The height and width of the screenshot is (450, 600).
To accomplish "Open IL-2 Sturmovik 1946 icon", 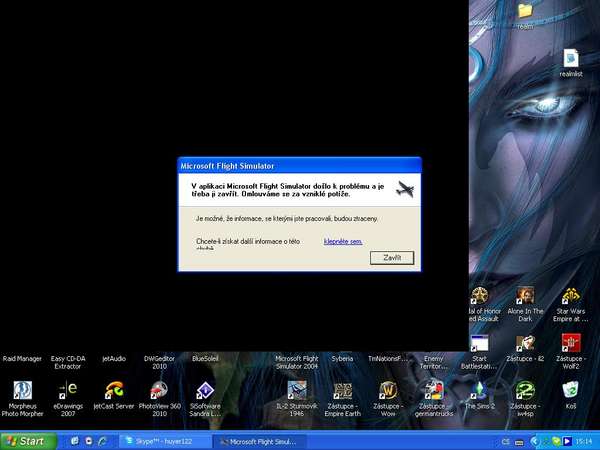I will pos(296,390).
